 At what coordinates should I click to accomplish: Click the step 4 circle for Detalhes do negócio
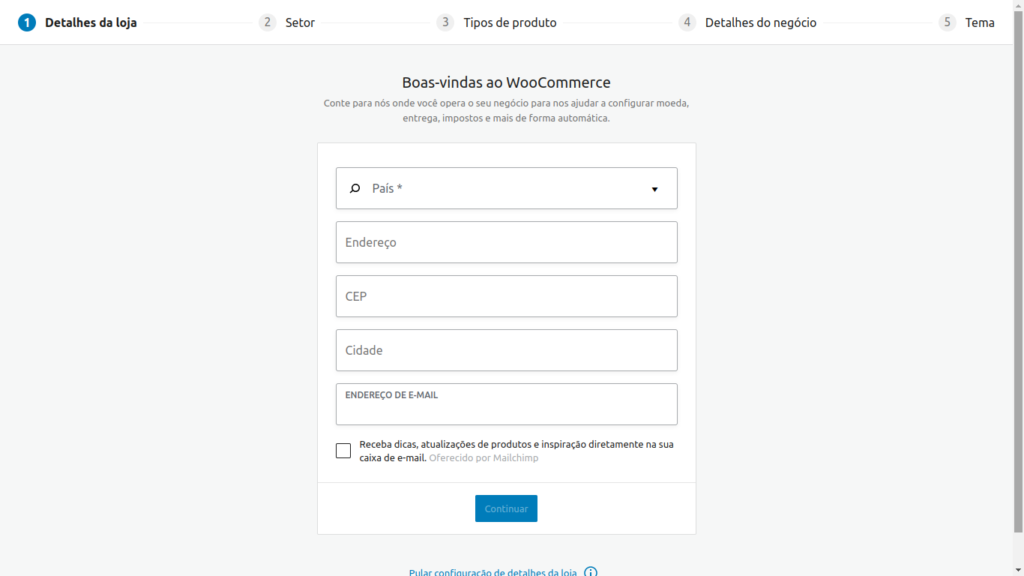(x=686, y=21)
